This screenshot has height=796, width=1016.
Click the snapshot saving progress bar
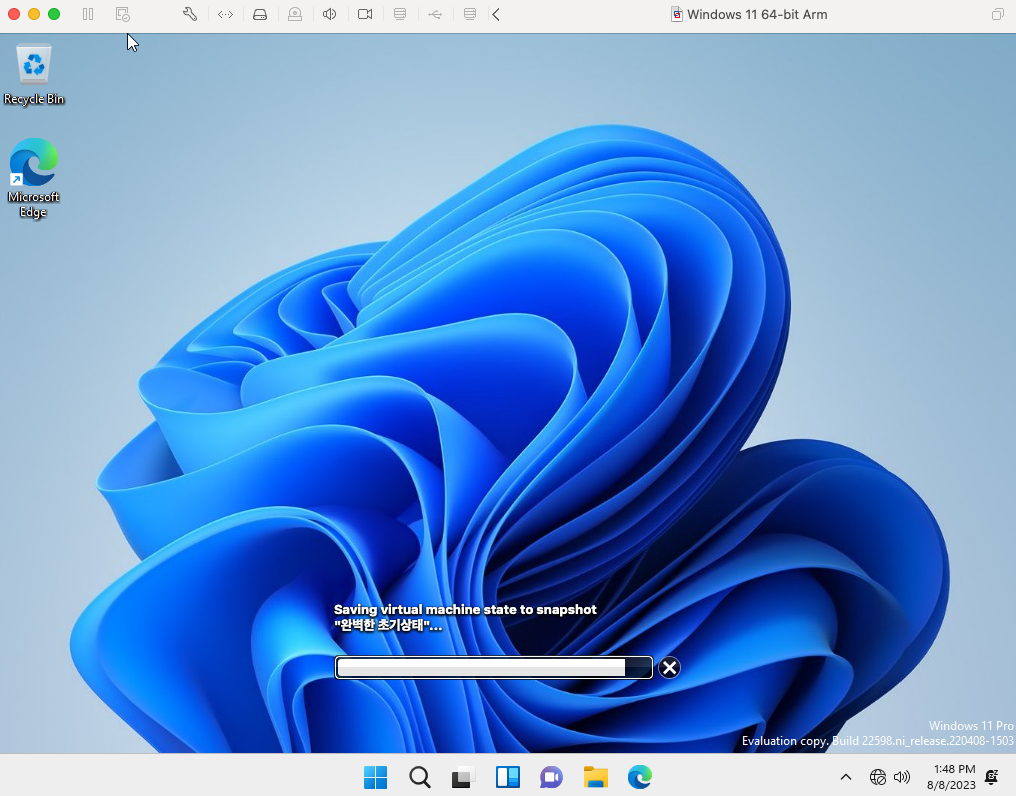point(494,668)
